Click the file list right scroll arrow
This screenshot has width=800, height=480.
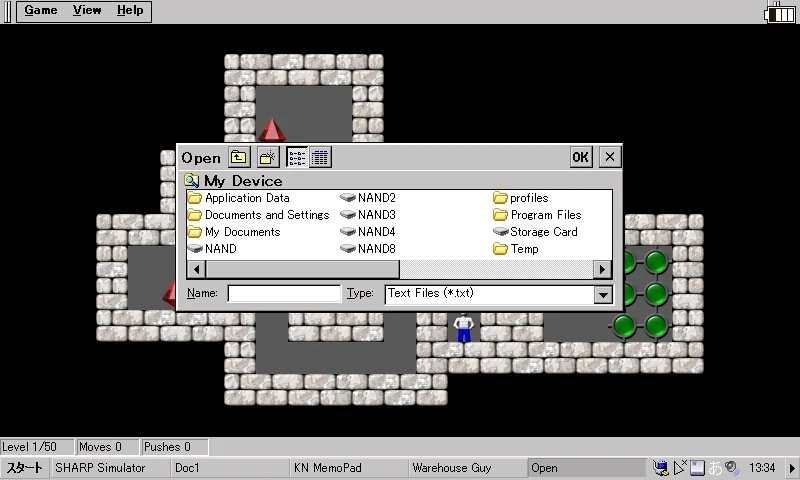point(602,269)
